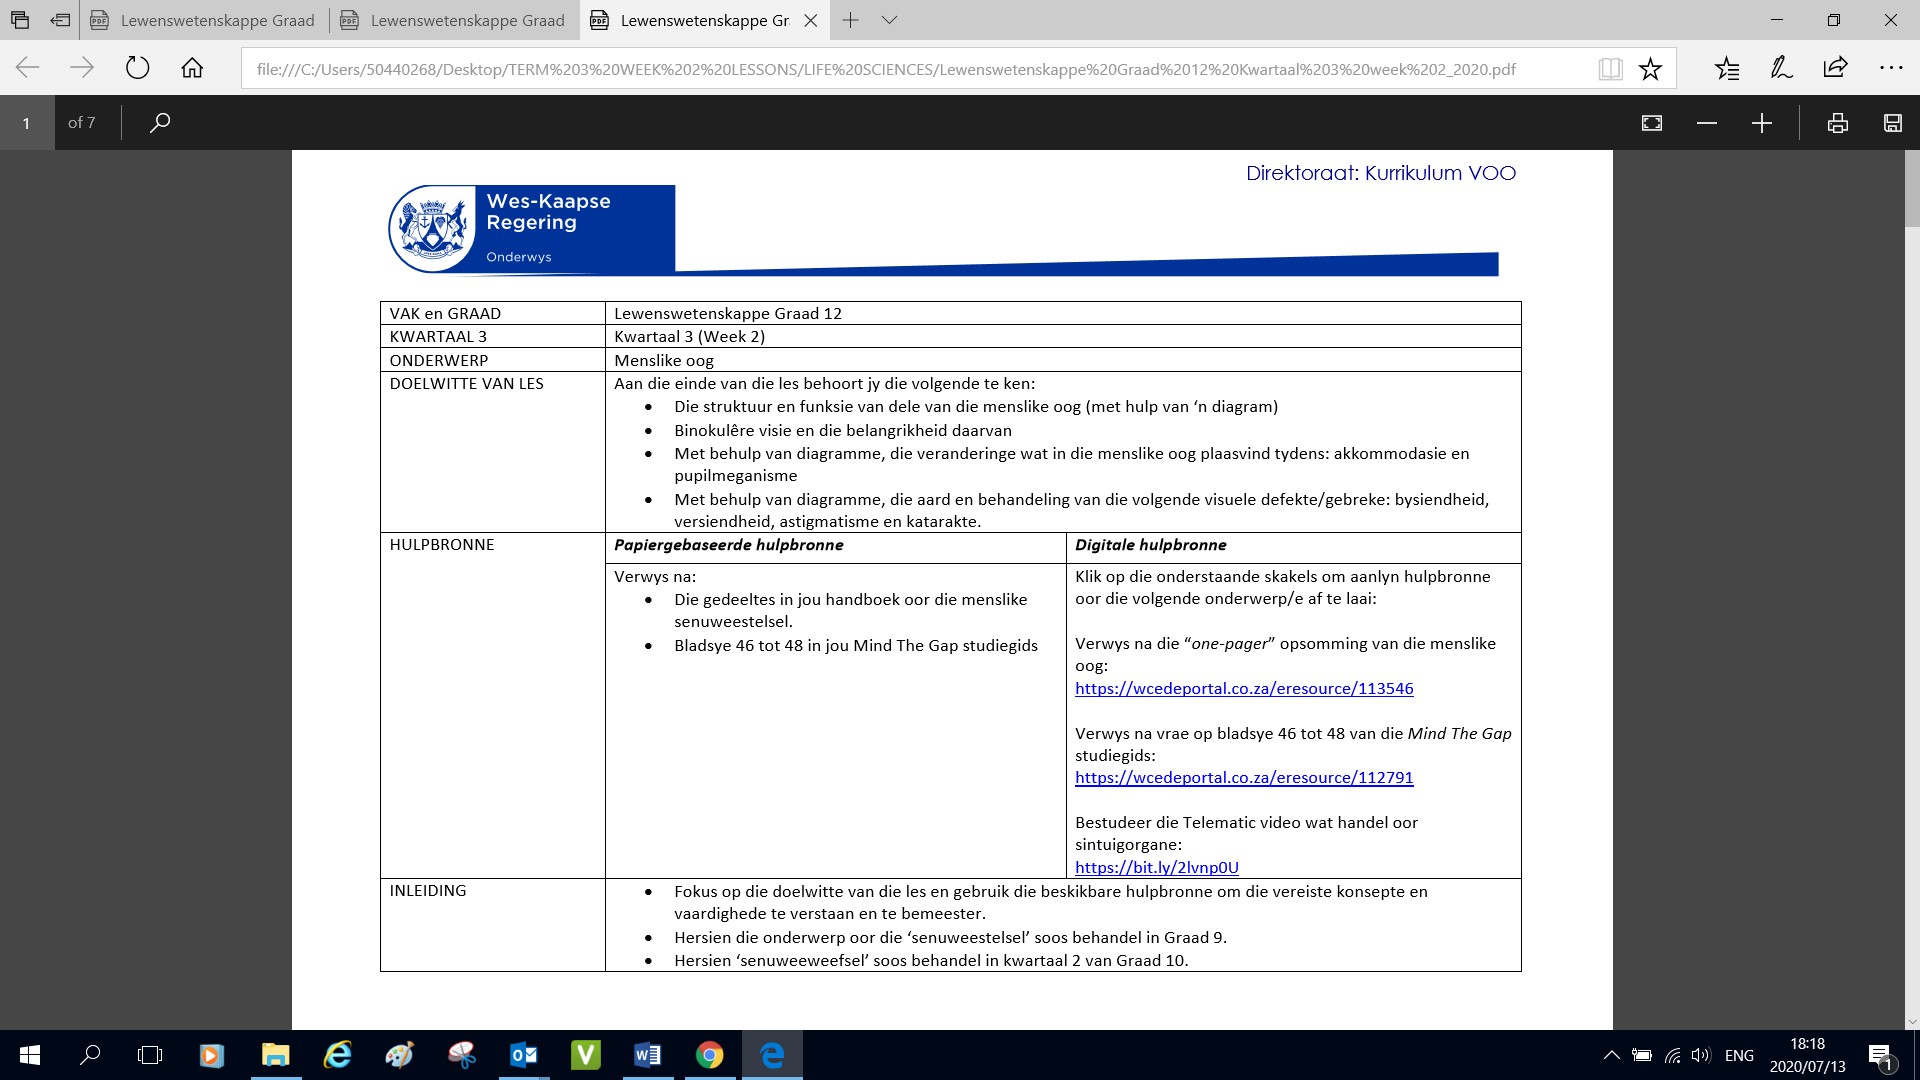Add page to favorites star

[1650, 69]
